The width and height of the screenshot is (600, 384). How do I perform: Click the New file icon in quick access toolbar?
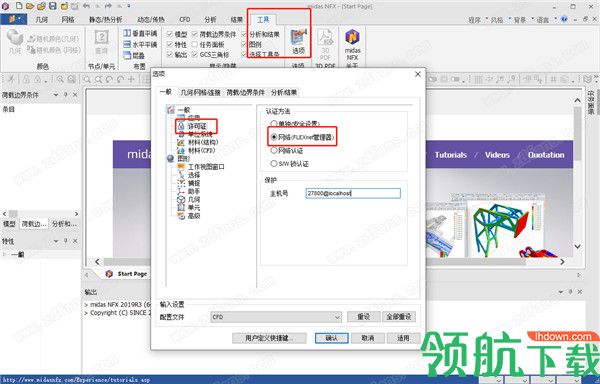pos(18,6)
